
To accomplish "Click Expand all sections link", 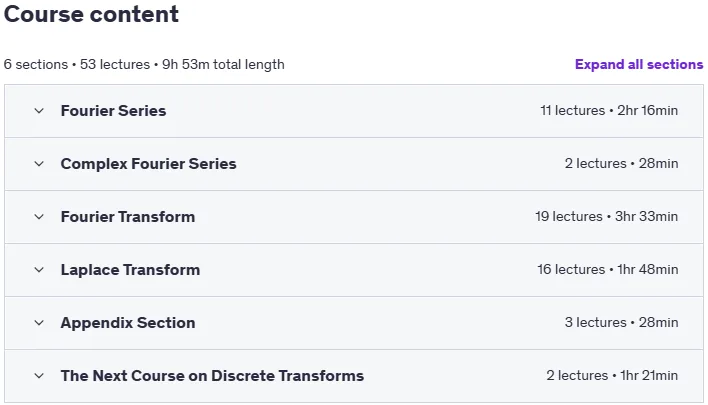I will tap(639, 65).
